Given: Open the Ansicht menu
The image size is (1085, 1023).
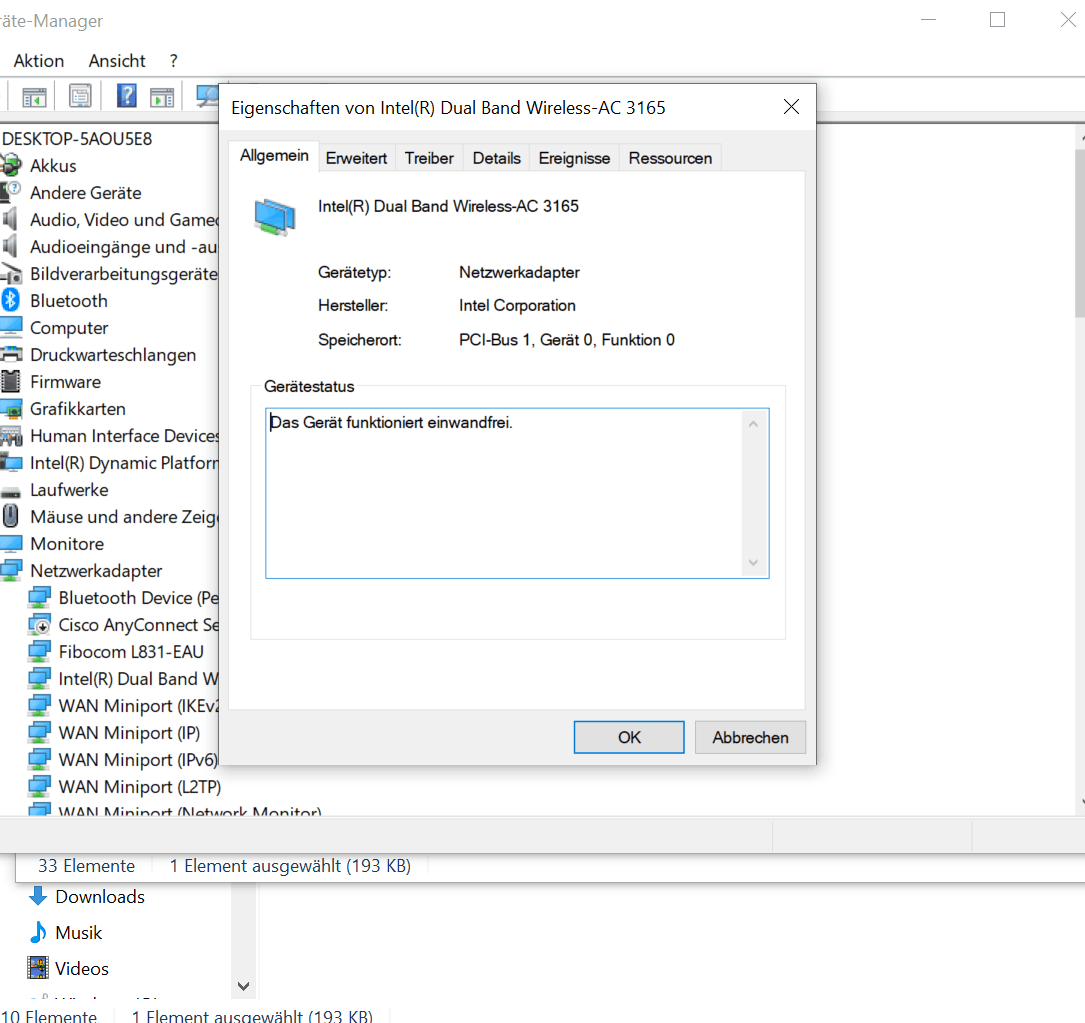Looking at the screenshot, I should [x=117, y=61].
